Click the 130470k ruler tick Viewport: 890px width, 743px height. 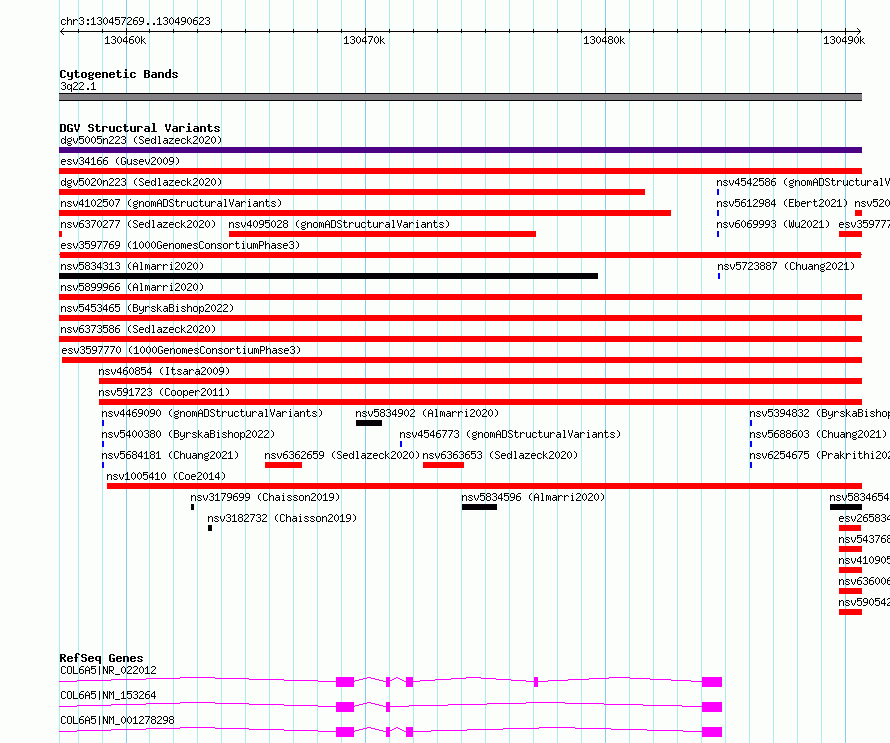(364, 40)
